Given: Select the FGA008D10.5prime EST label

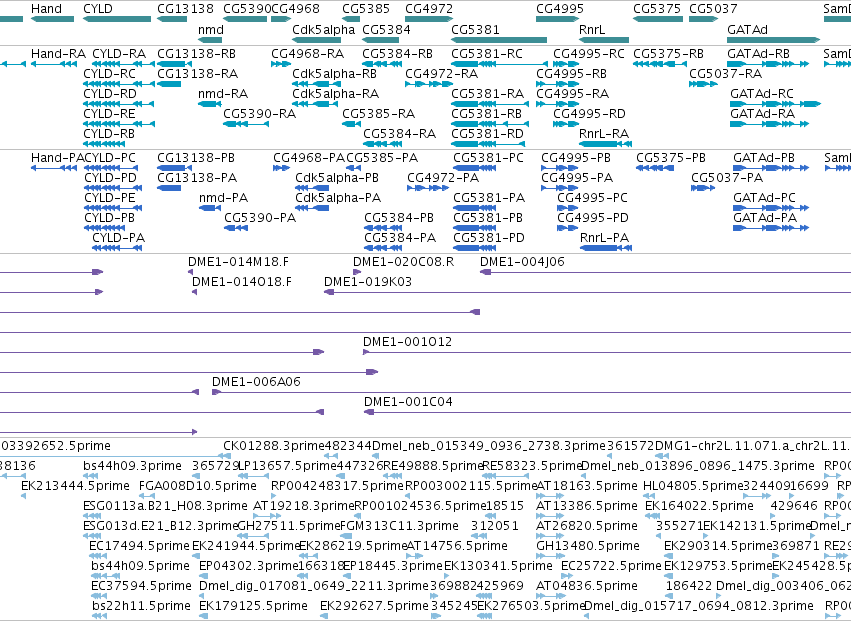Looking at the screenshot, I should [198, 486].
